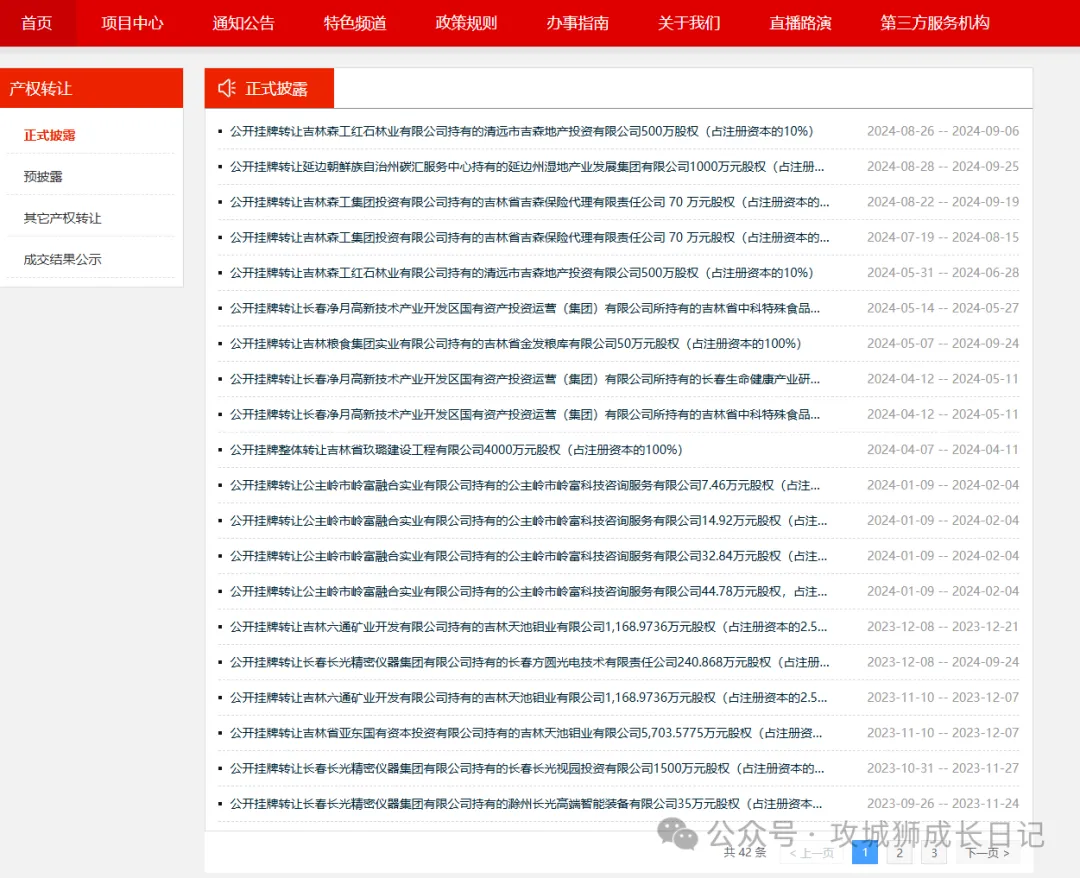Open the 吉林省金发粮库 50万元股权 listing
Screen dimensions: 1080x878
click(x=515, y=344)
